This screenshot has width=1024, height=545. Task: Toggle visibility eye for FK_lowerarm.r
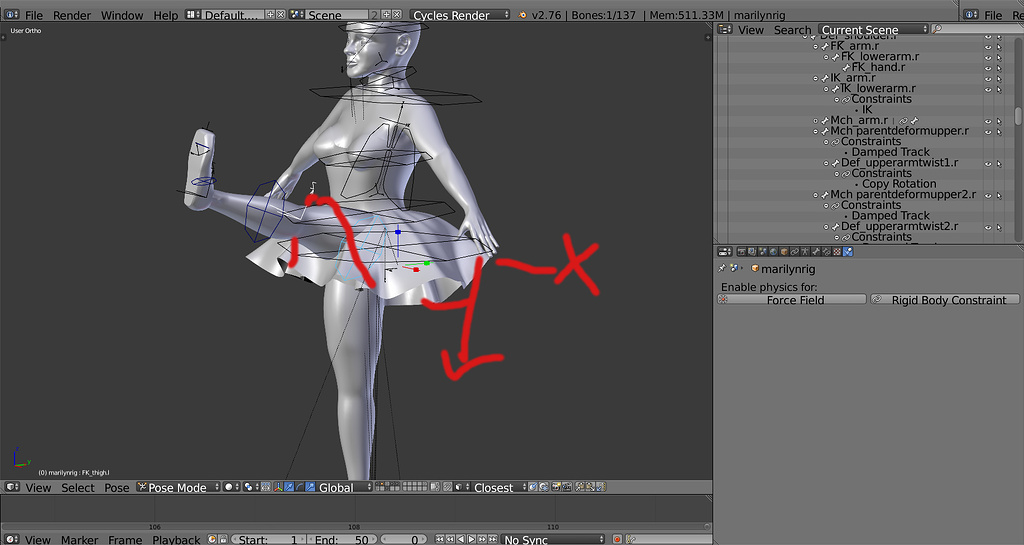[x=988, y=57]
